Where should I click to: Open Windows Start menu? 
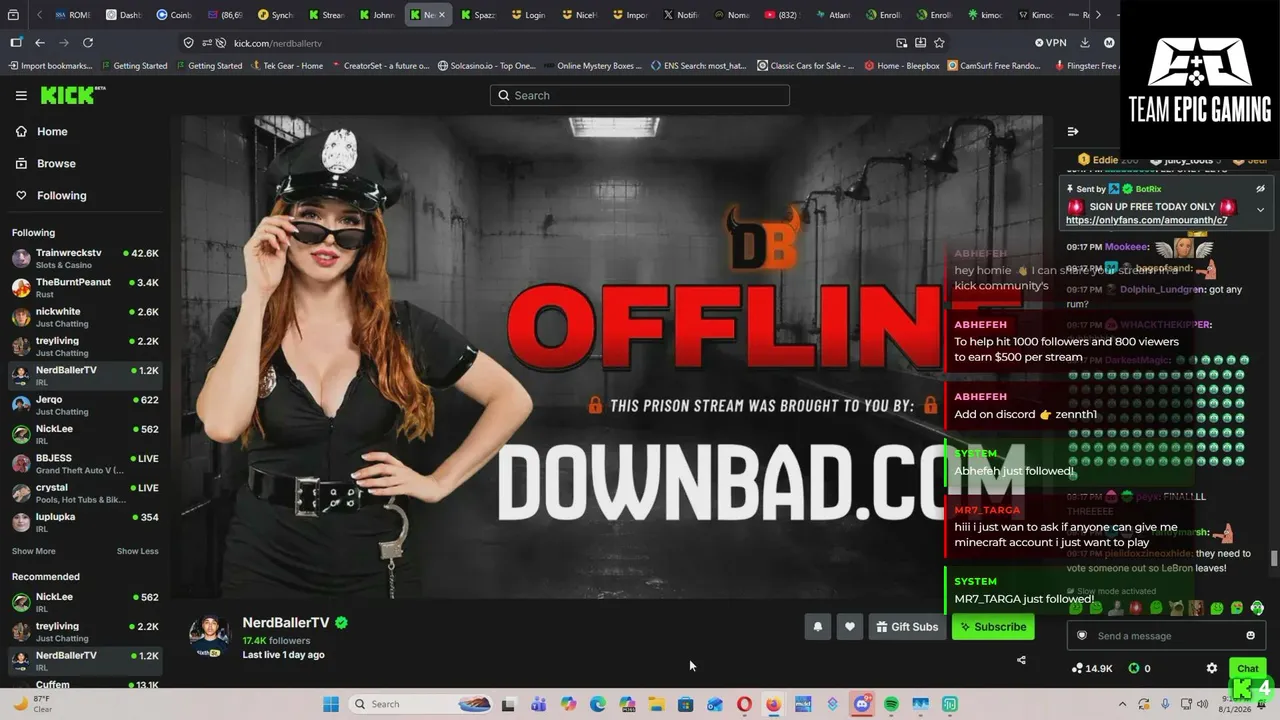[331, 704]
